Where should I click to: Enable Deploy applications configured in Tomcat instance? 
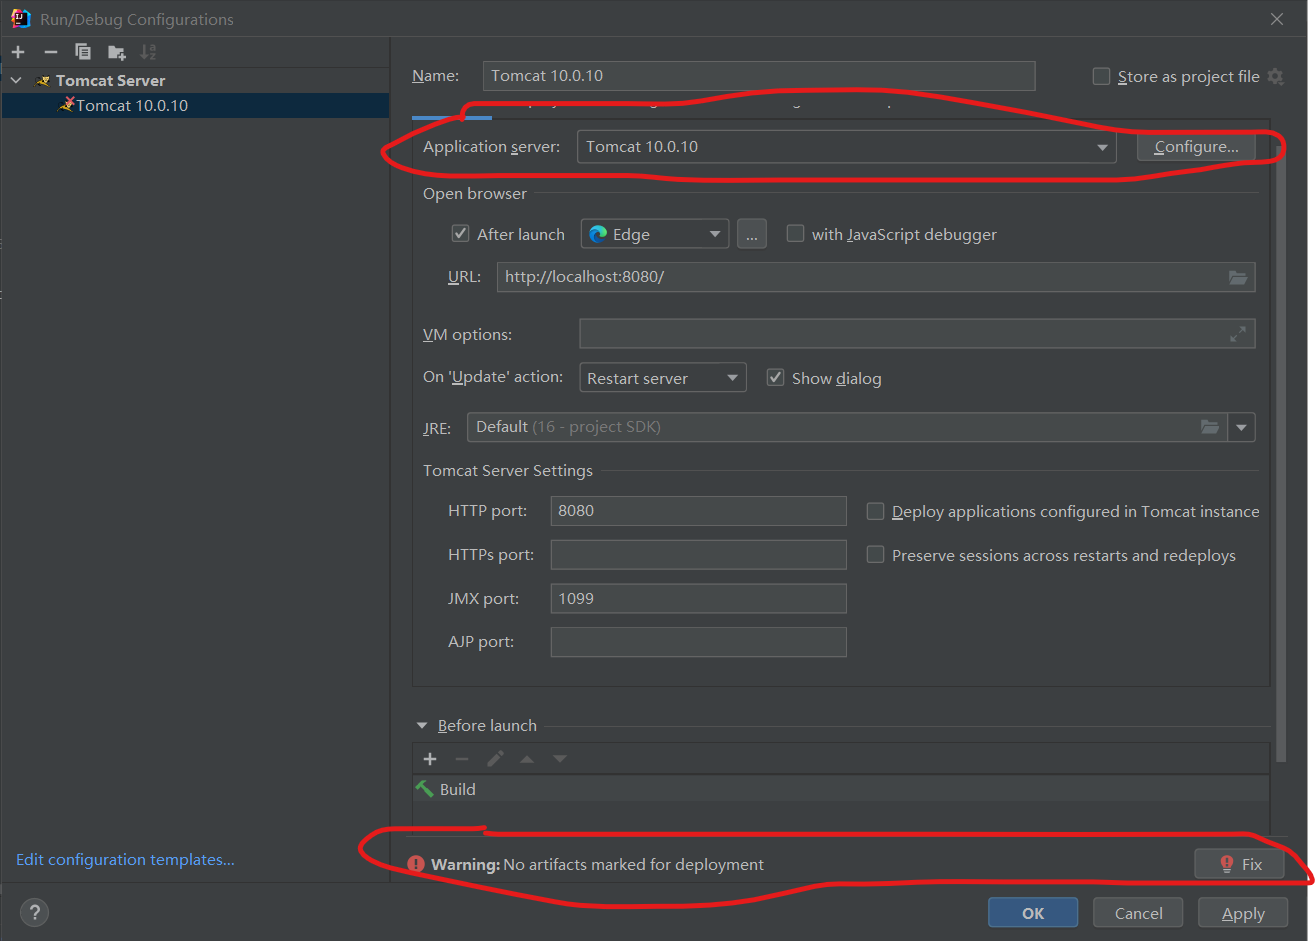pos(875,511)
